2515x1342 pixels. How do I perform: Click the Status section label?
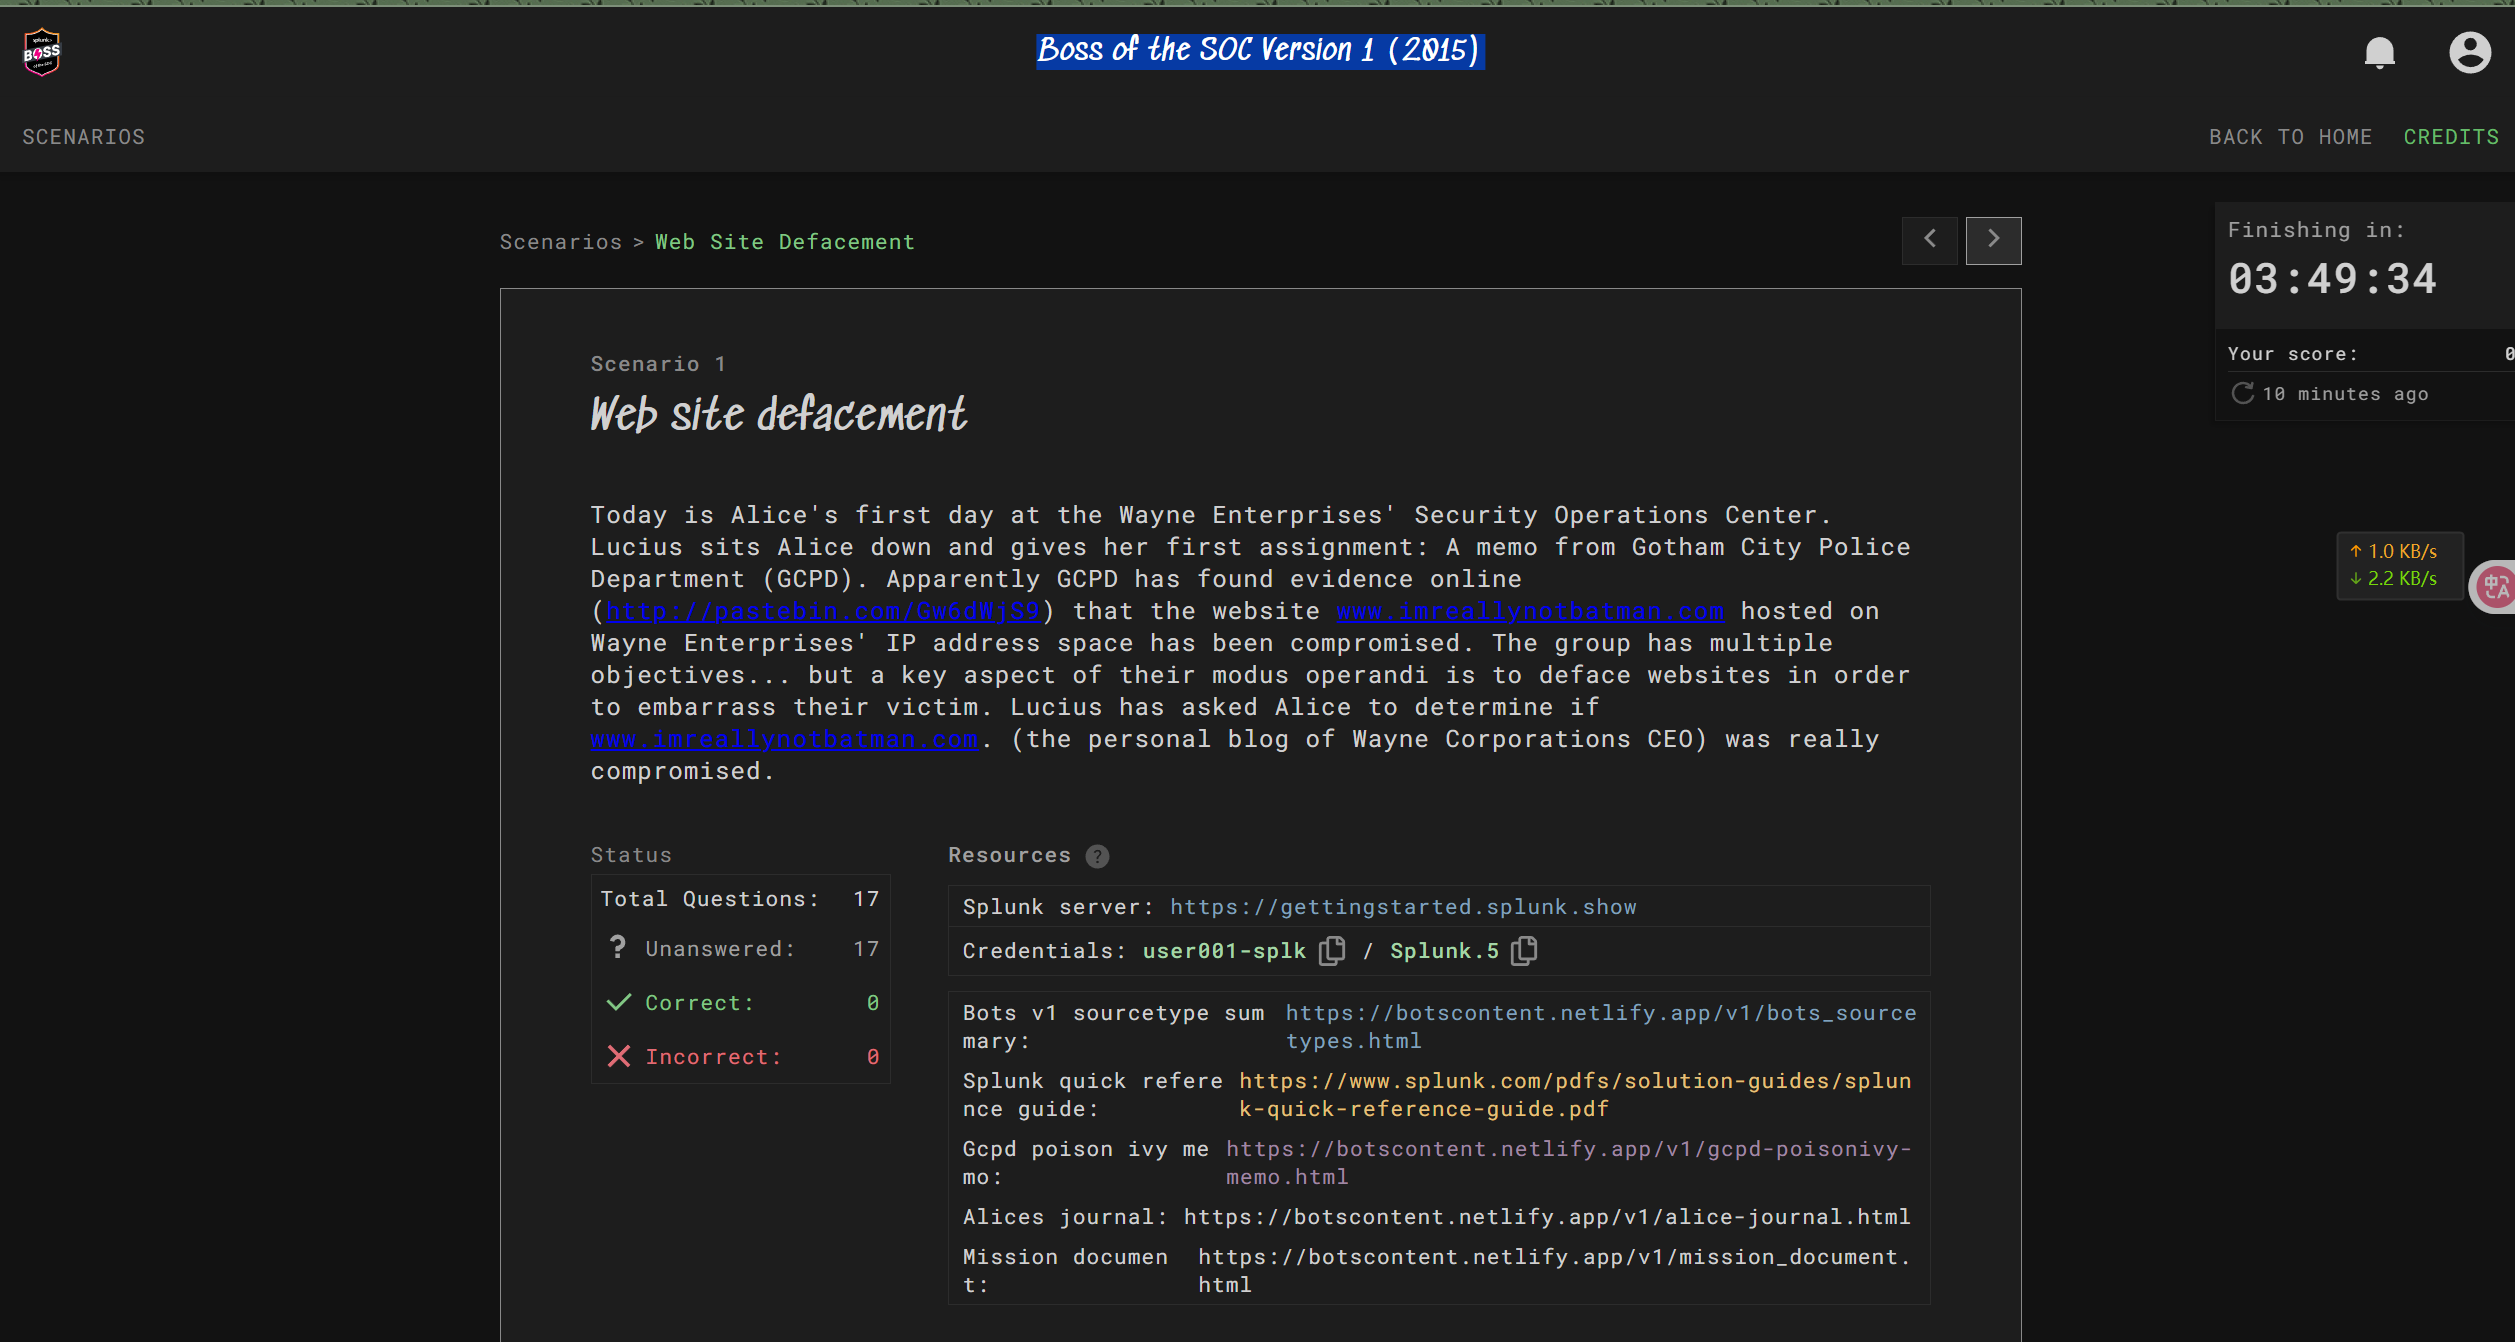click(x=631, y=855)
